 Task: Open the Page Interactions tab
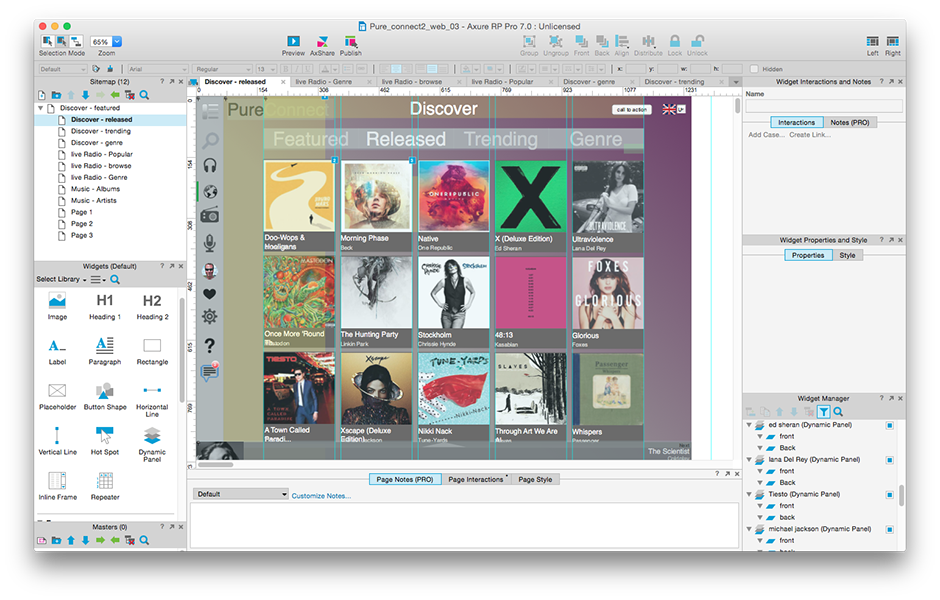click(x=476, y=480)
